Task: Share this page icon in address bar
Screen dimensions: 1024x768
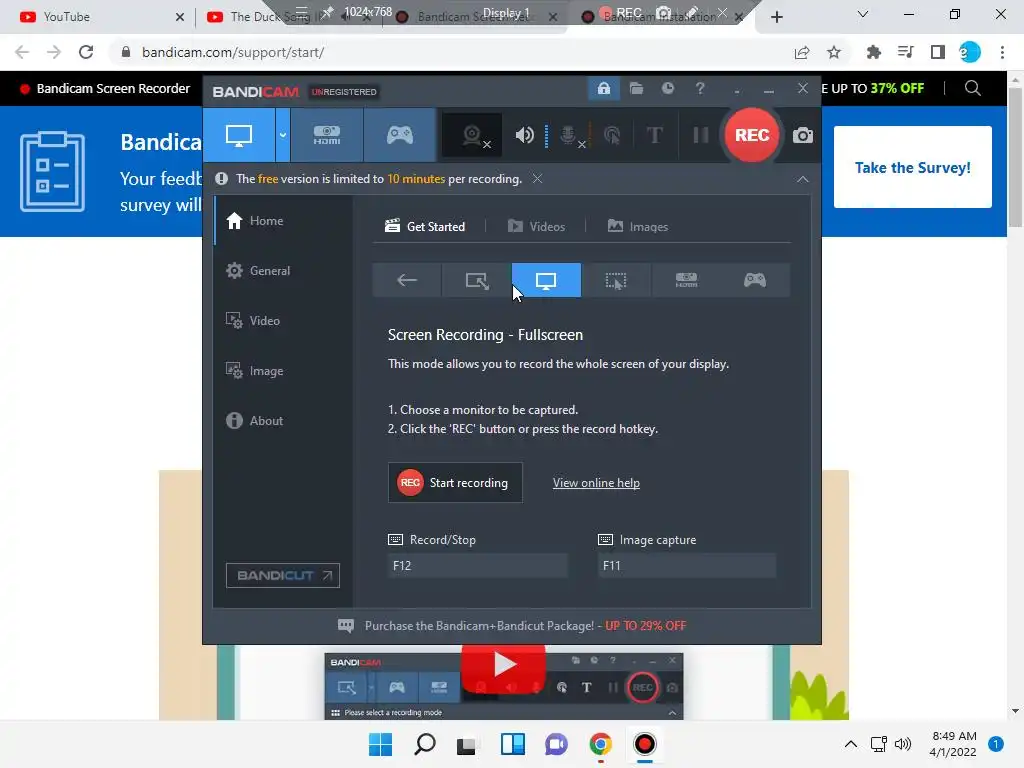Action: (x=802, y=52)
